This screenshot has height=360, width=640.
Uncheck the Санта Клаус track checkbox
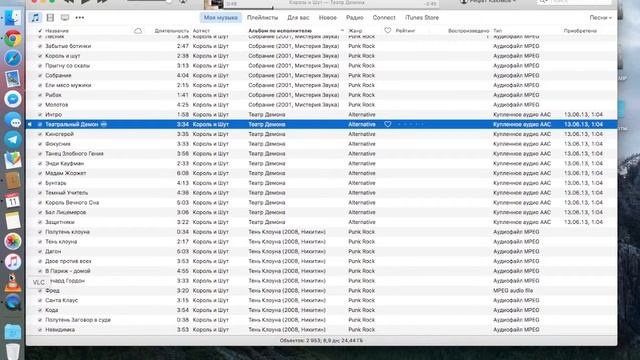pos(40,300)
